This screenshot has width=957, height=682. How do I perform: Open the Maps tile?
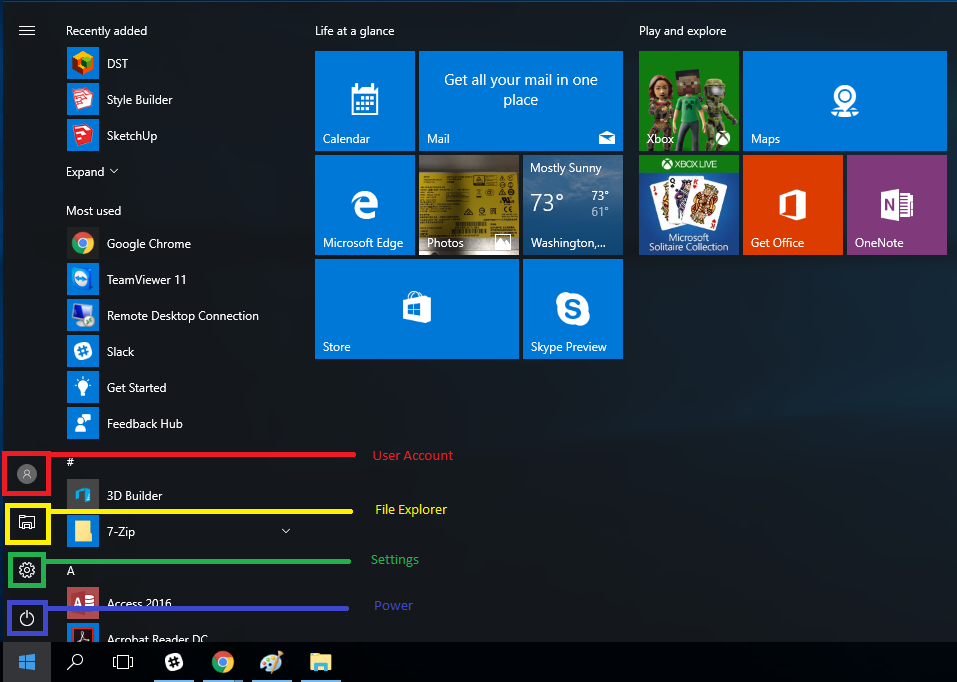coord(845,101)
